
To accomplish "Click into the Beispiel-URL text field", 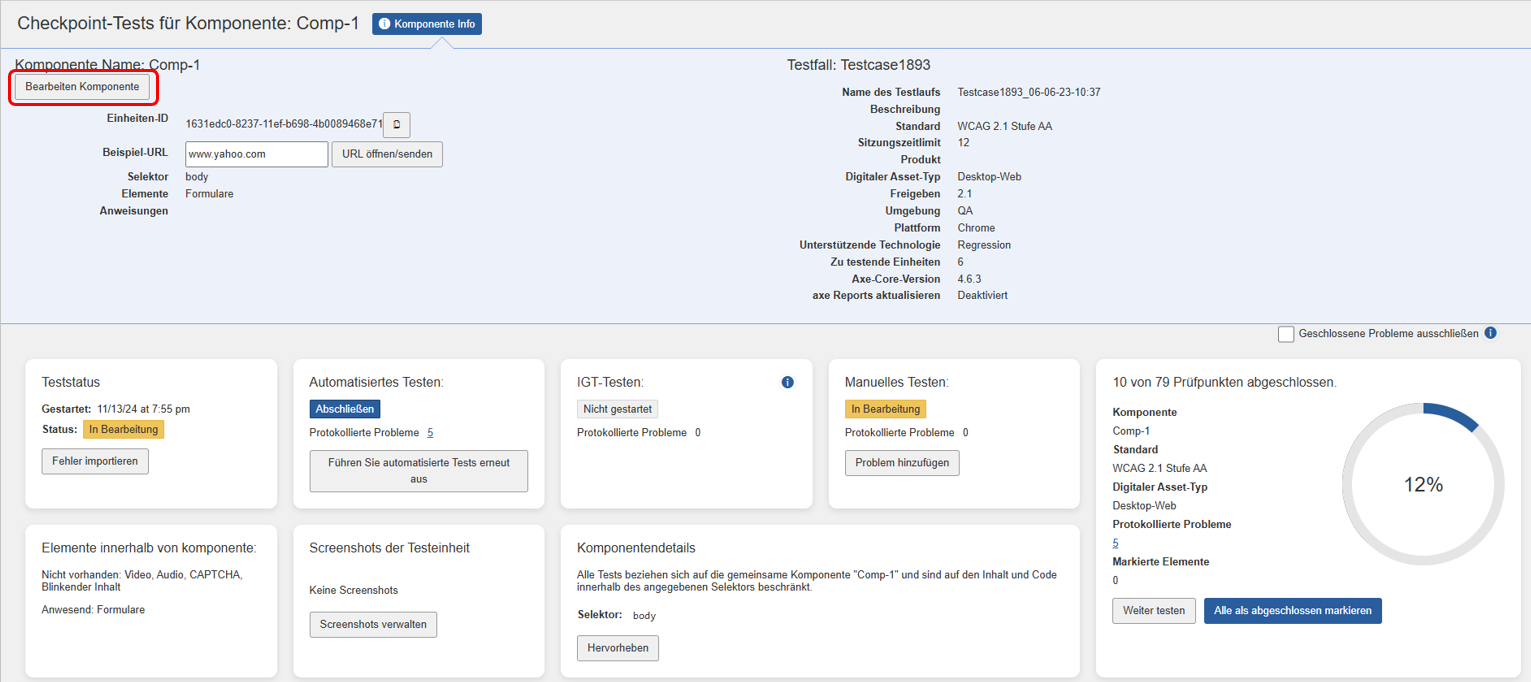I will point(257,154).
